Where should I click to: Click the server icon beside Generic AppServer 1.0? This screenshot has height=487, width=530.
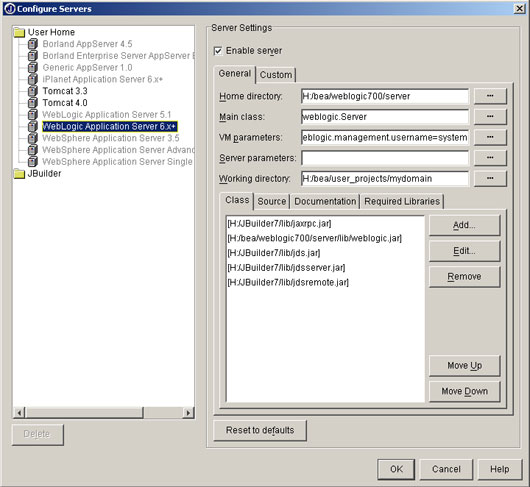[x=32, y=67]
